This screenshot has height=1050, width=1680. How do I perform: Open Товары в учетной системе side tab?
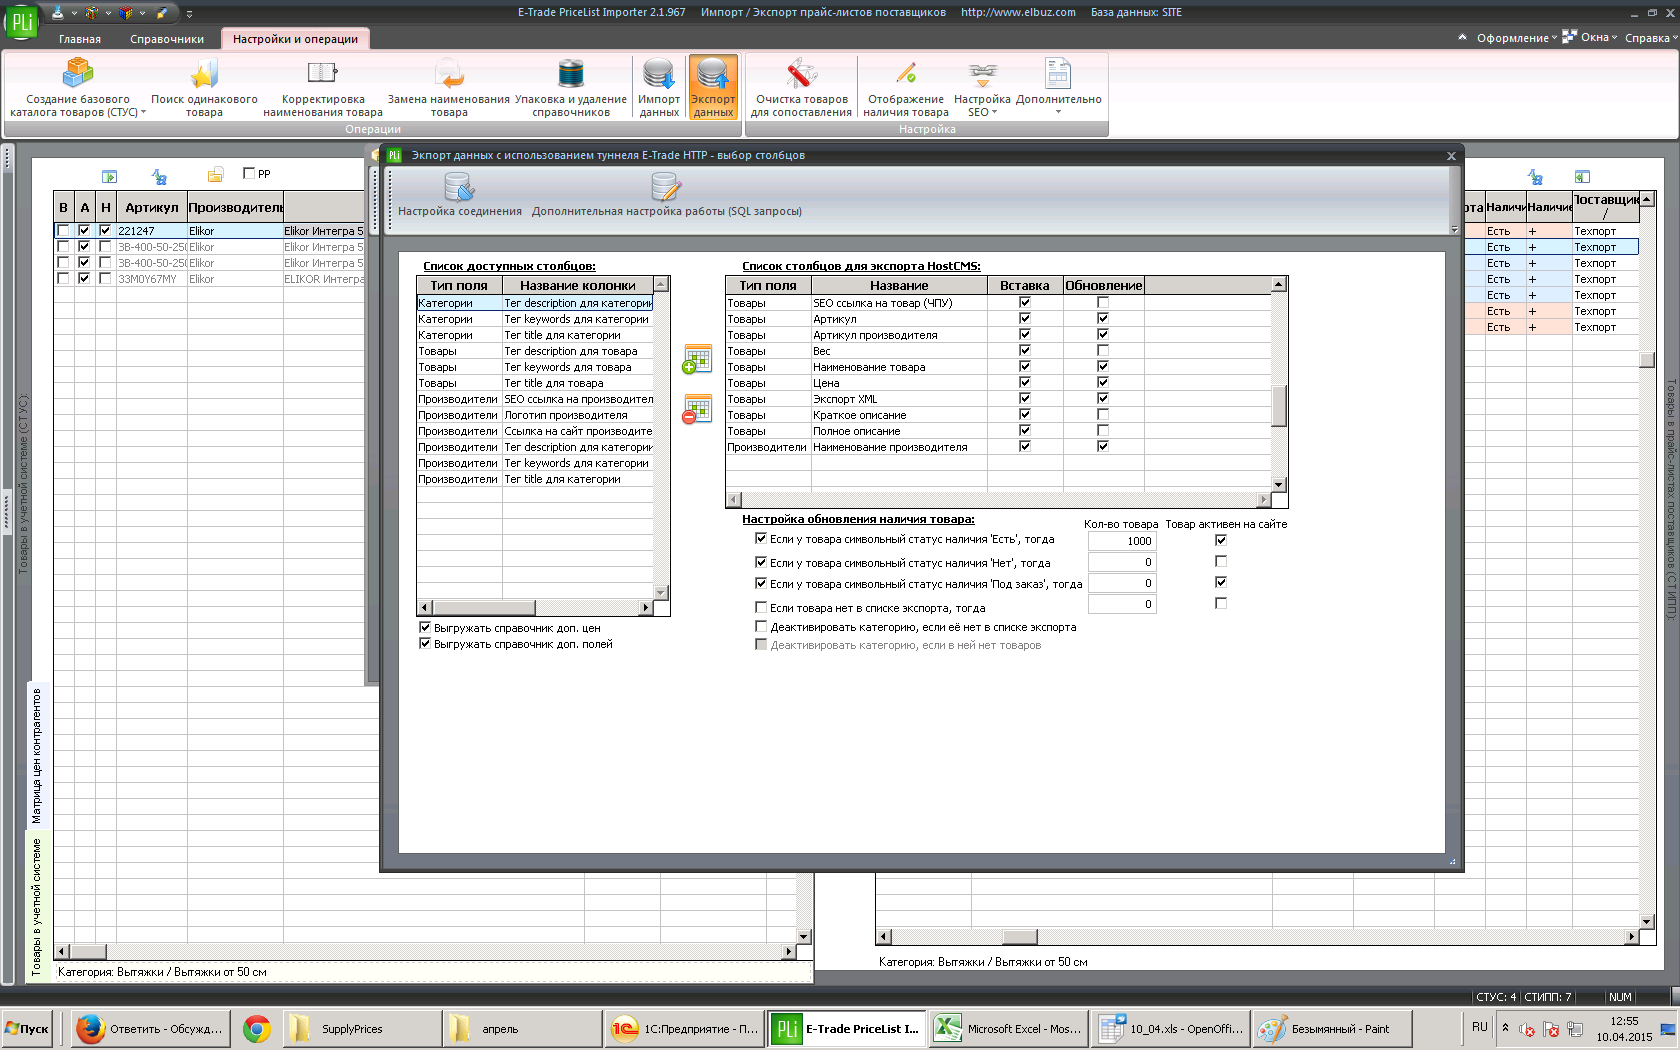(37, 906)
